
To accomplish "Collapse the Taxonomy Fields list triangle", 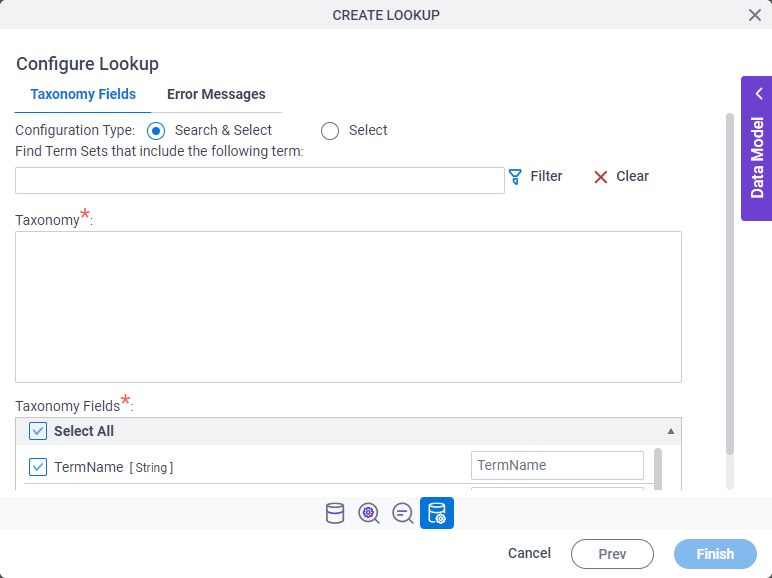I will pos(671,431).
